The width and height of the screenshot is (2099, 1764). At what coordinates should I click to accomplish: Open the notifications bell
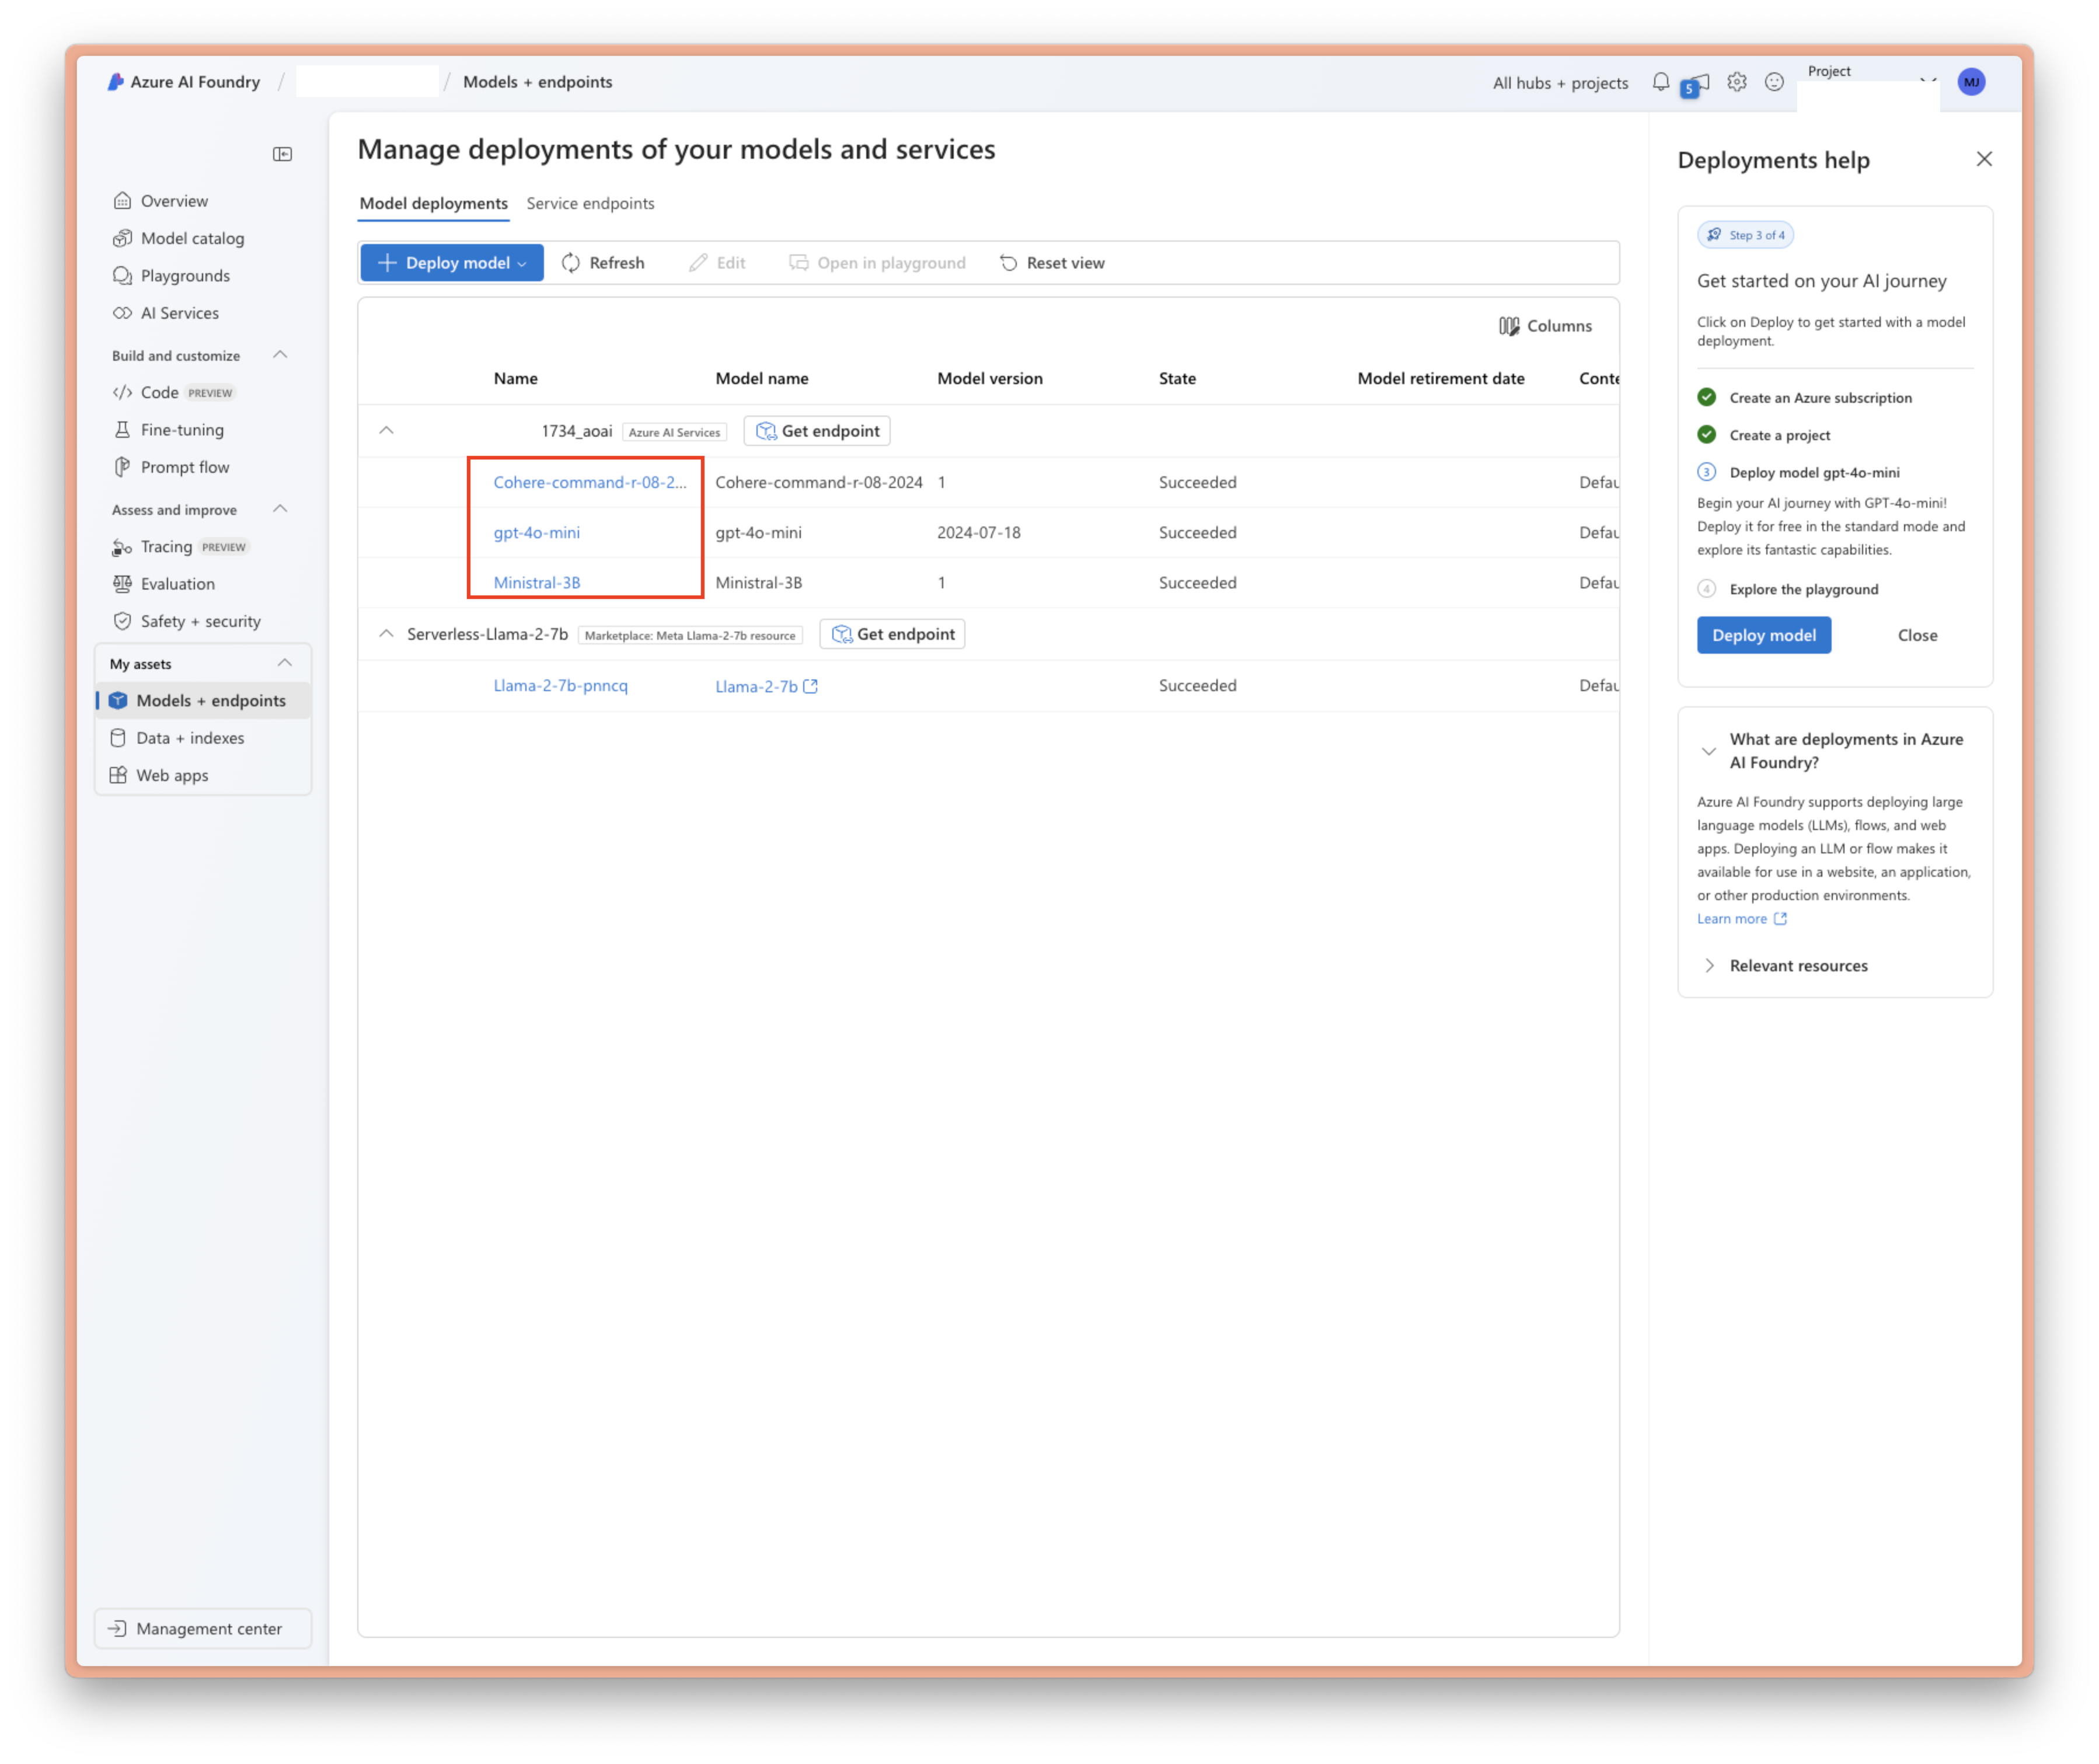(x=1661, y=82)
